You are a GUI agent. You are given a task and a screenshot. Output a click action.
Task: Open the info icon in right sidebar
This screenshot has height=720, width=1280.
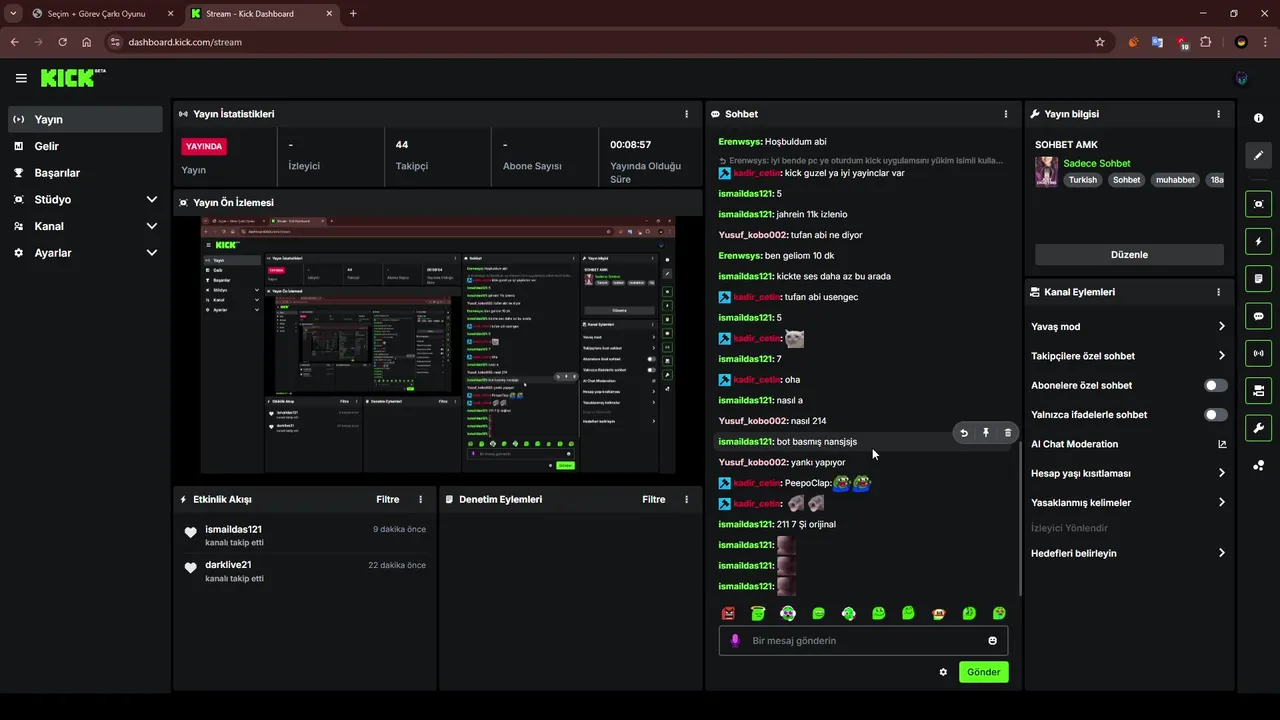[1258, 118]
